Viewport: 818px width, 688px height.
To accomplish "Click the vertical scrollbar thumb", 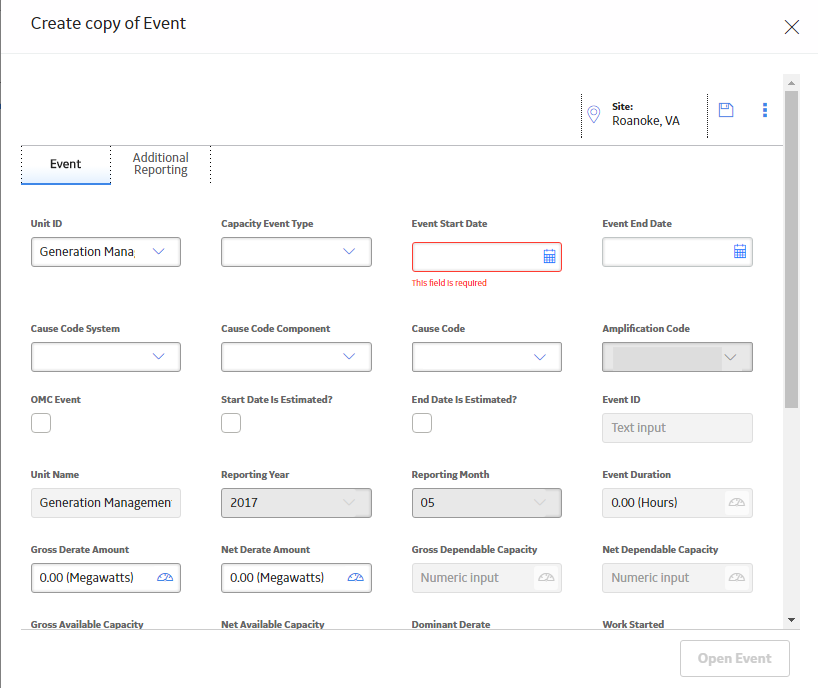I will [x=791, y=249].
